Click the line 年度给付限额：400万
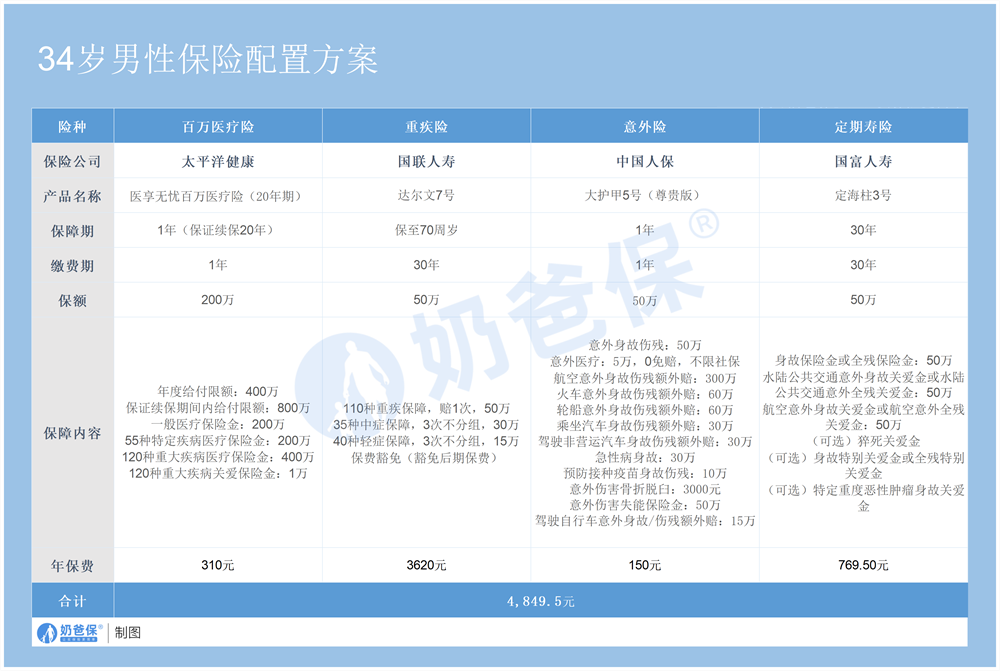The height and width of the screenshot is (671, 1000). [218, 391]
